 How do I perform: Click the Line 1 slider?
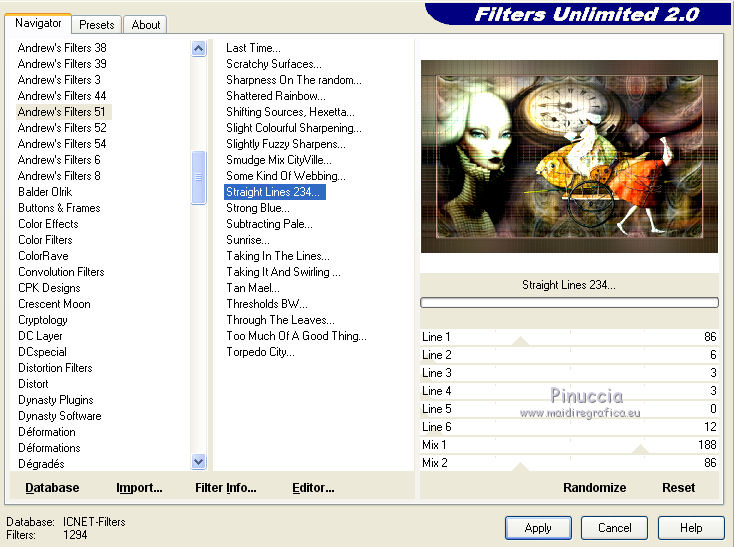[569, 337]
